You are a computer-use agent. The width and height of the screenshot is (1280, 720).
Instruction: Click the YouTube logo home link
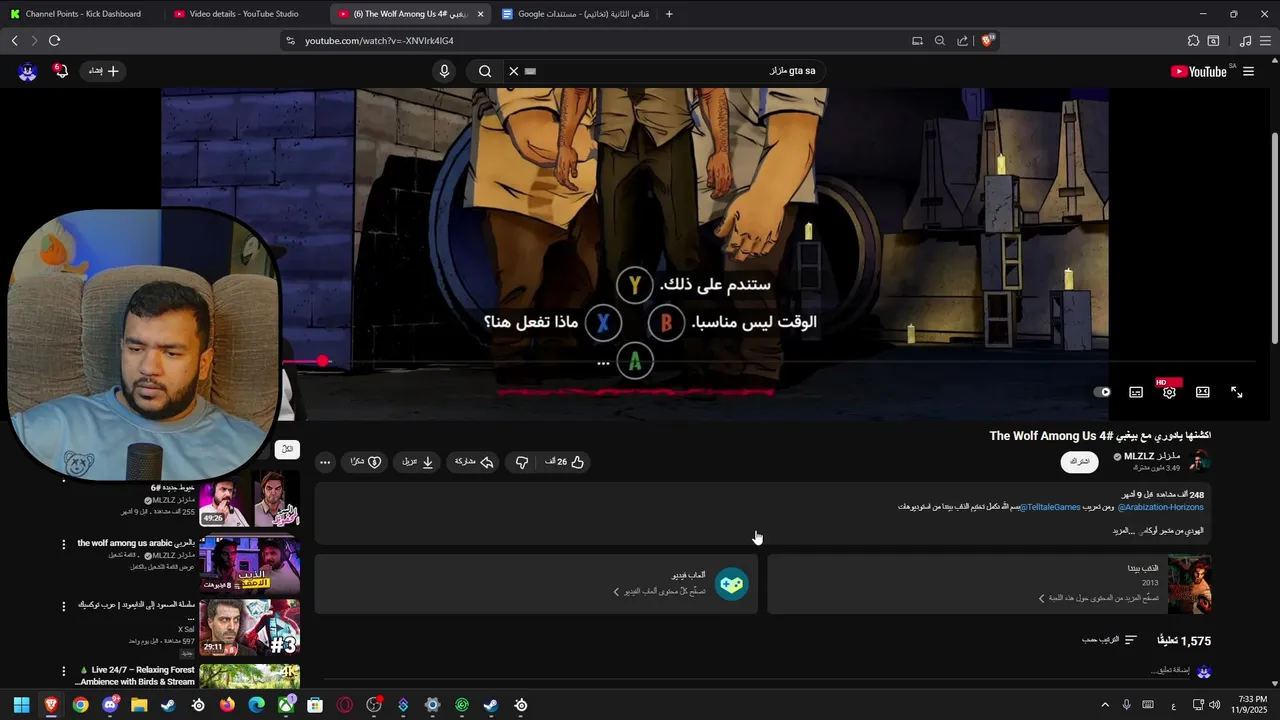(x=1199, y=71)
